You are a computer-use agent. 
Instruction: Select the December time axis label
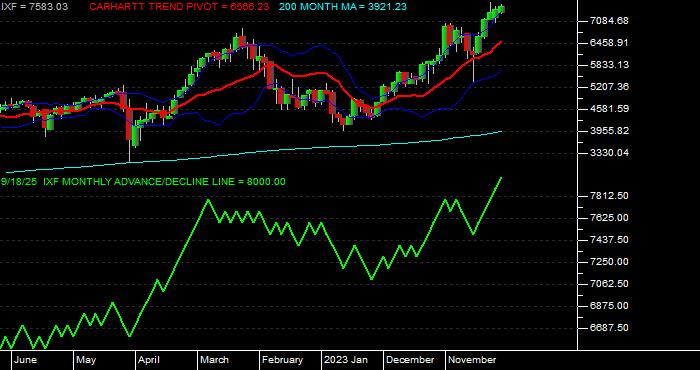tap(410, 360)
